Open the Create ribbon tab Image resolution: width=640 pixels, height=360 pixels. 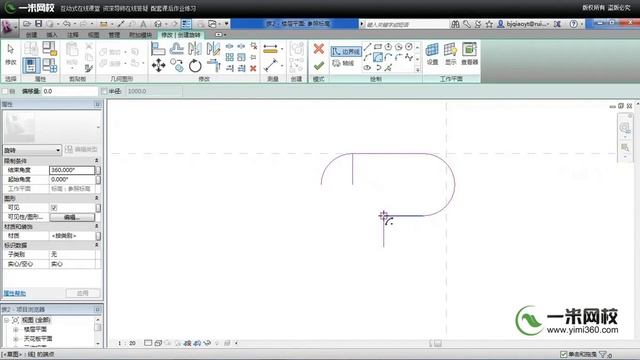31,35
